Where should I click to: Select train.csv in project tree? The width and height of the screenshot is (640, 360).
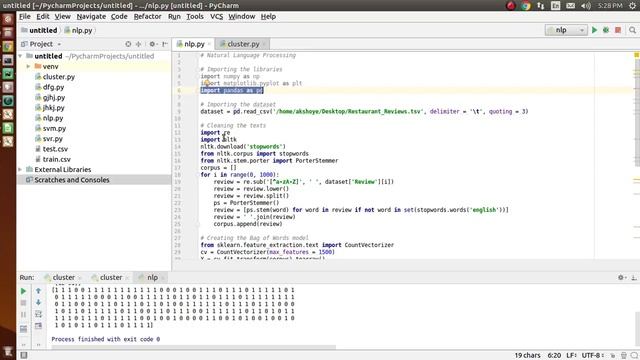[56, 159]
